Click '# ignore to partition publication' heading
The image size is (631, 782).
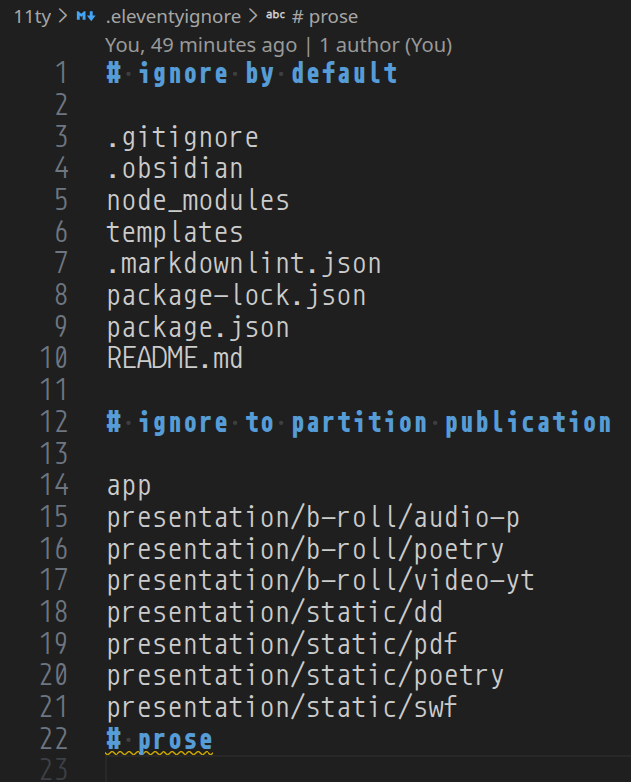pyautogui.click(x=358, y=422)
